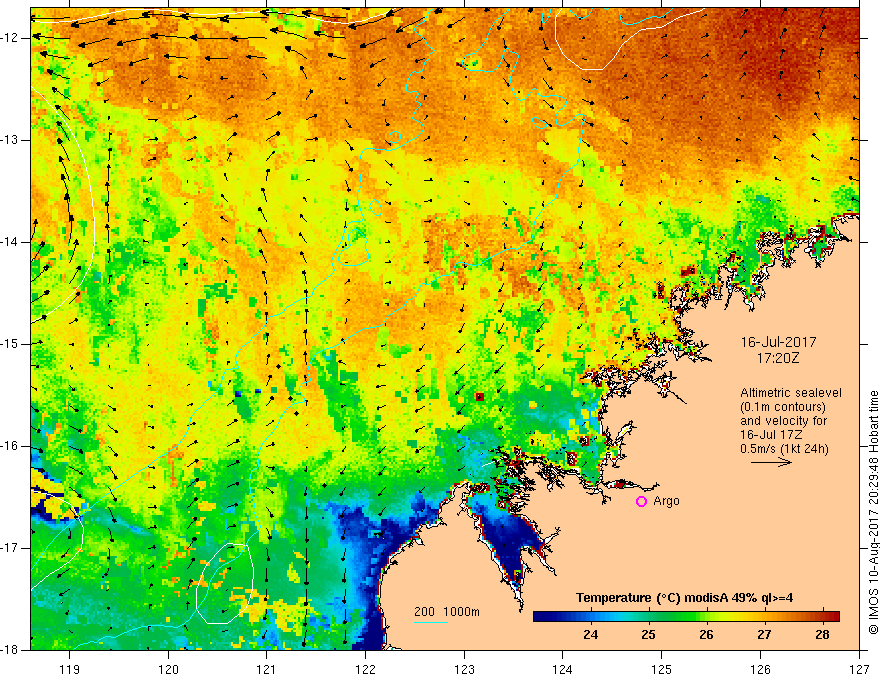The image size is (880, 680).
Task: Click the longitude label '123'
Action: coord(464,669)
